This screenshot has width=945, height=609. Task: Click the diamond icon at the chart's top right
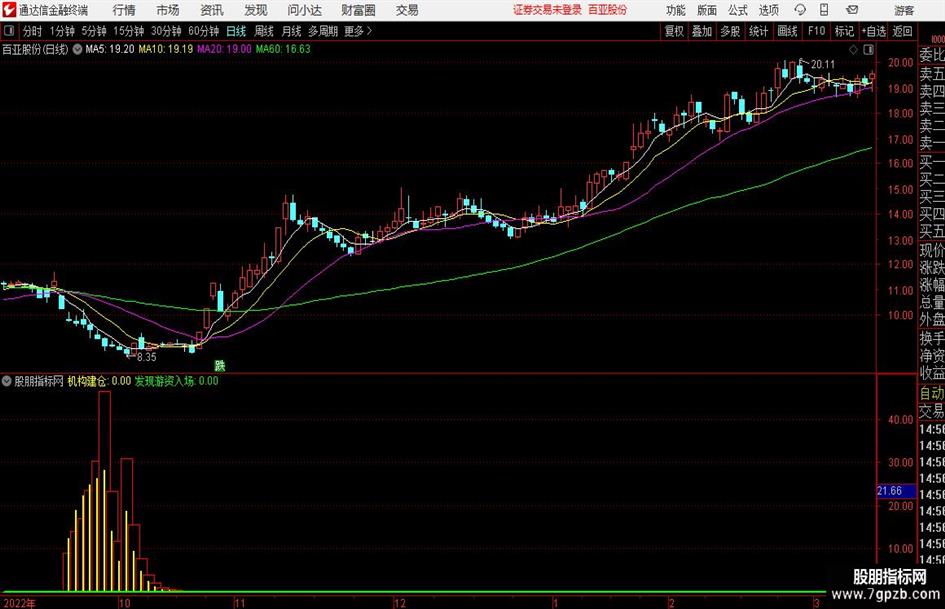(x=853, y=50)
